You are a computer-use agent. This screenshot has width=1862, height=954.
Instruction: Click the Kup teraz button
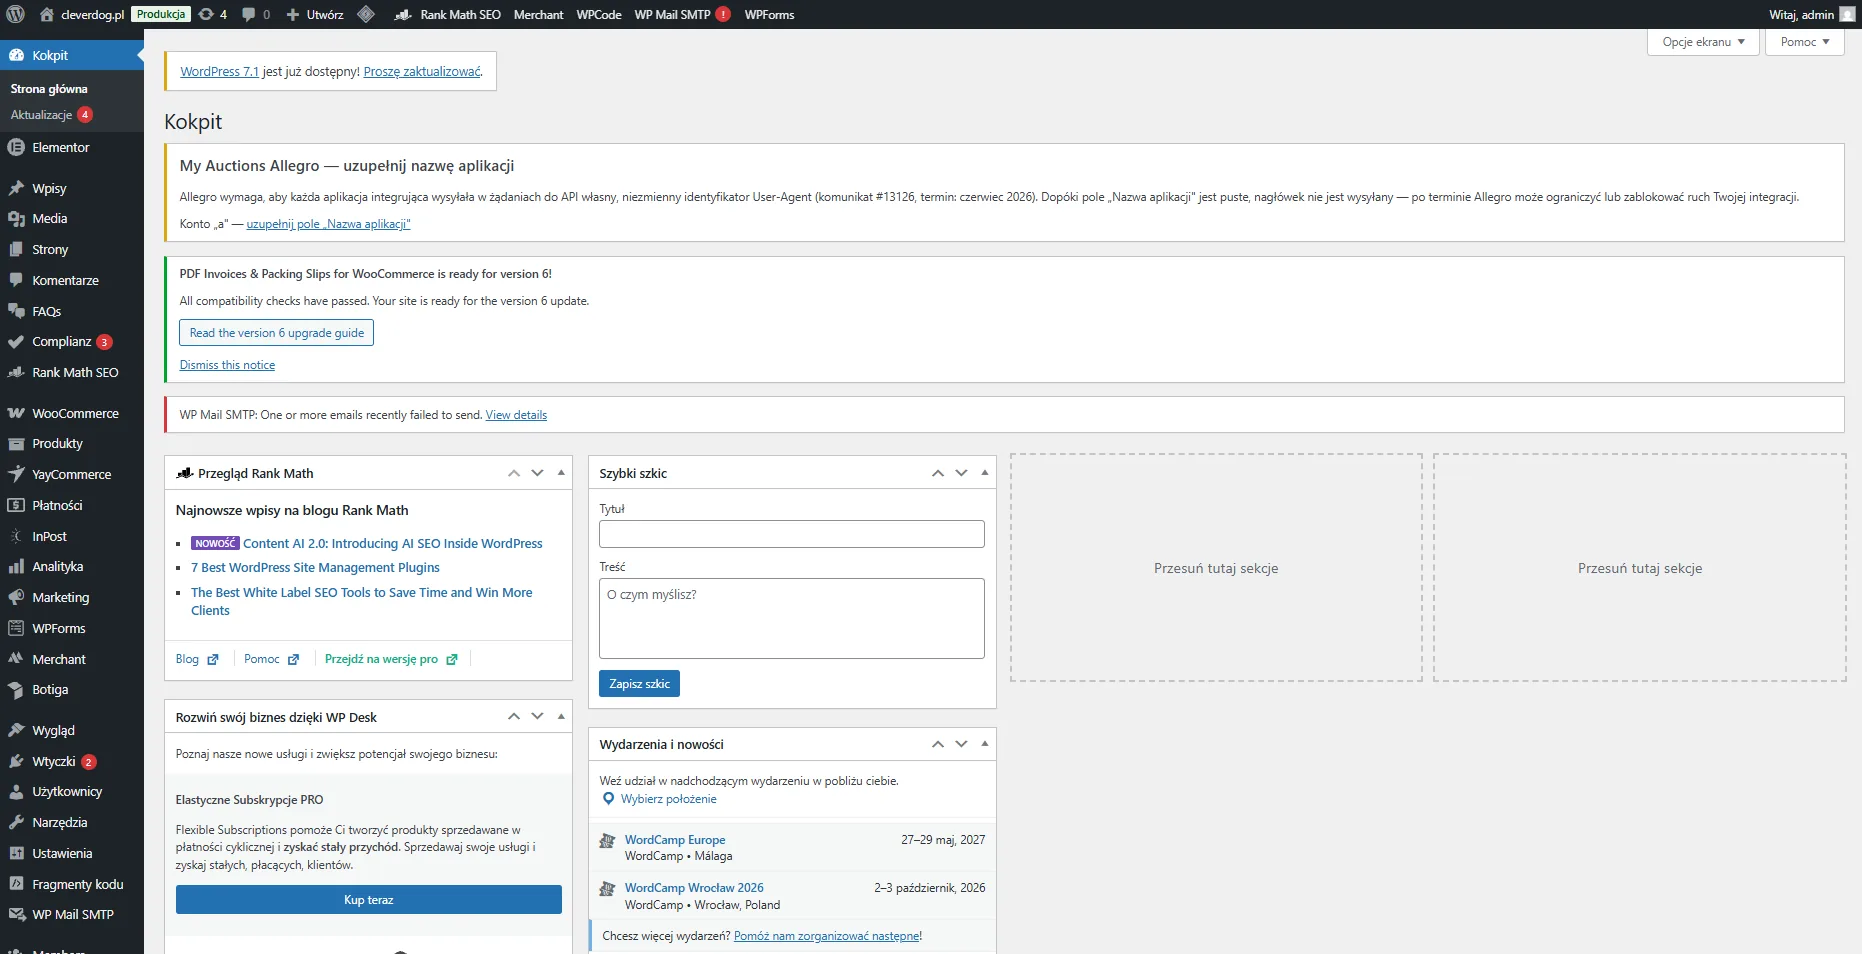[368, 900]
